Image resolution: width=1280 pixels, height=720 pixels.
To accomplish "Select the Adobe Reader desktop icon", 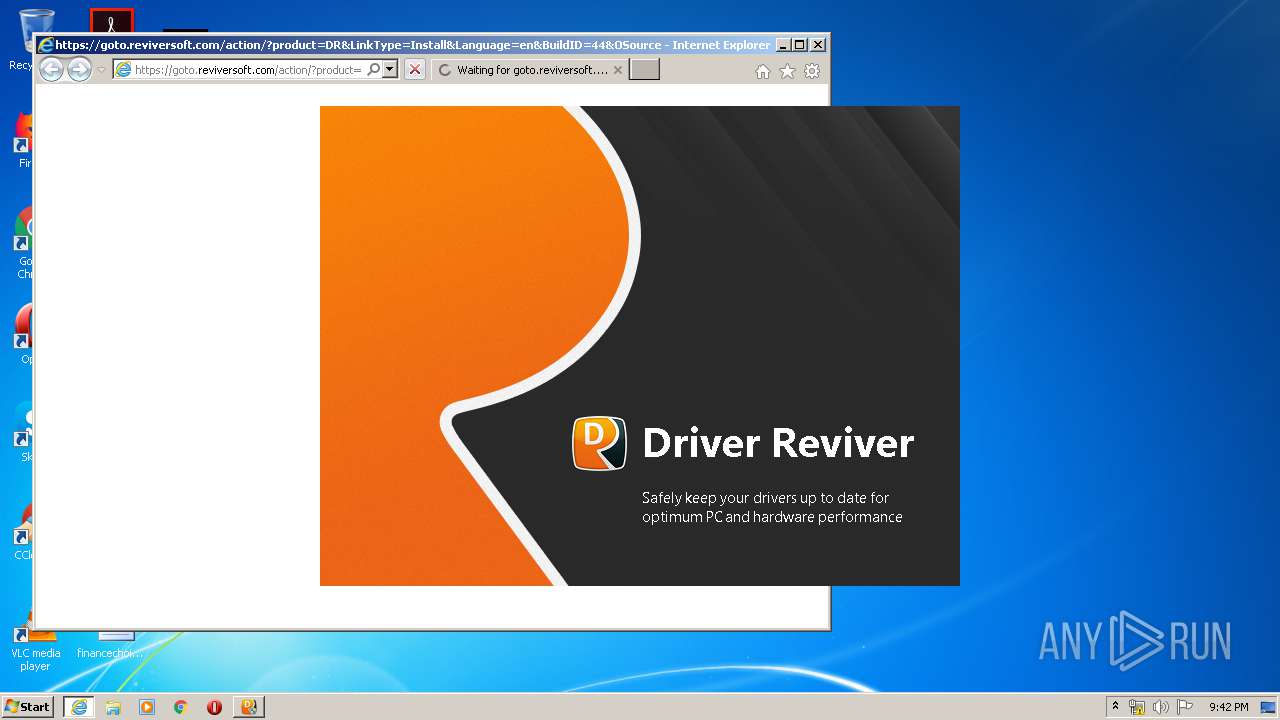I will pyautogui.click(x=111, y=21).
